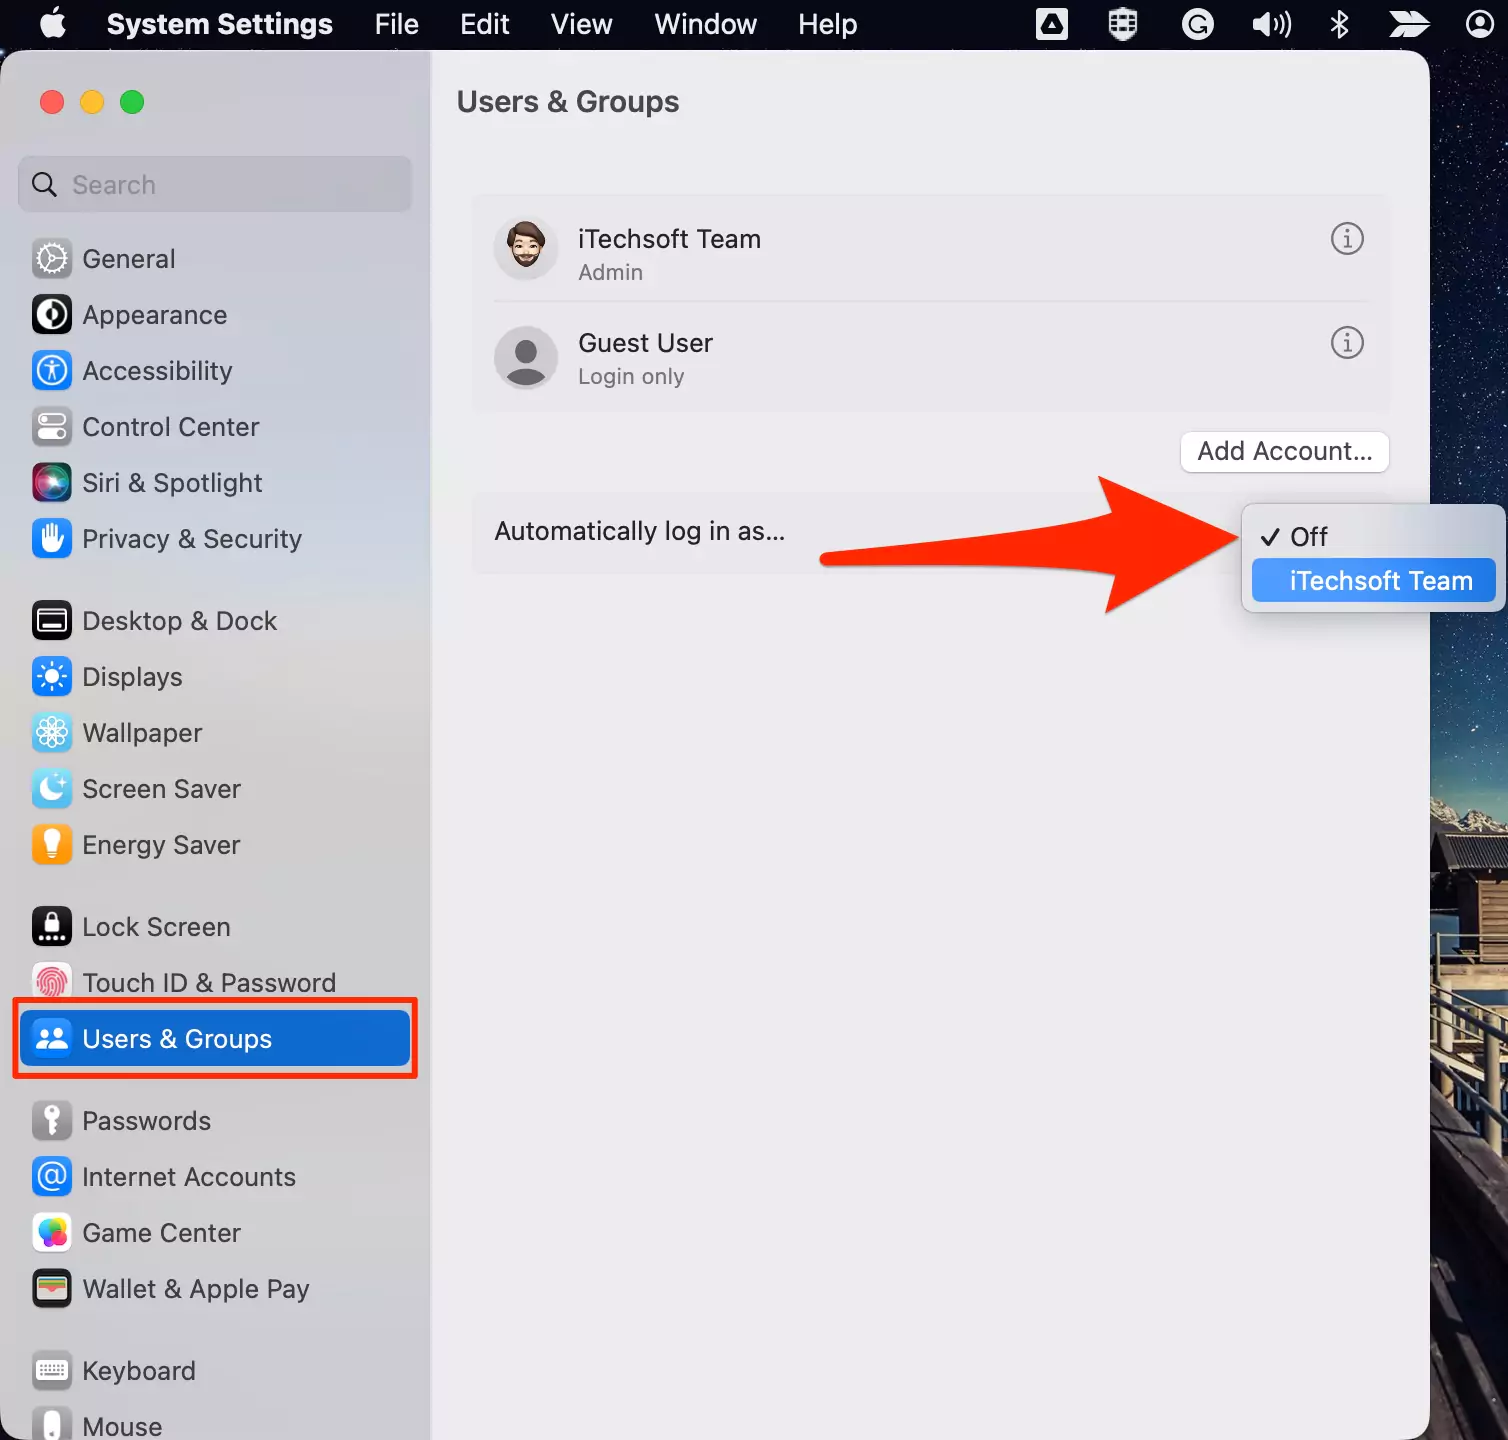Open the Help menu
1508x1440 pixels.
[x=828, y=24]
